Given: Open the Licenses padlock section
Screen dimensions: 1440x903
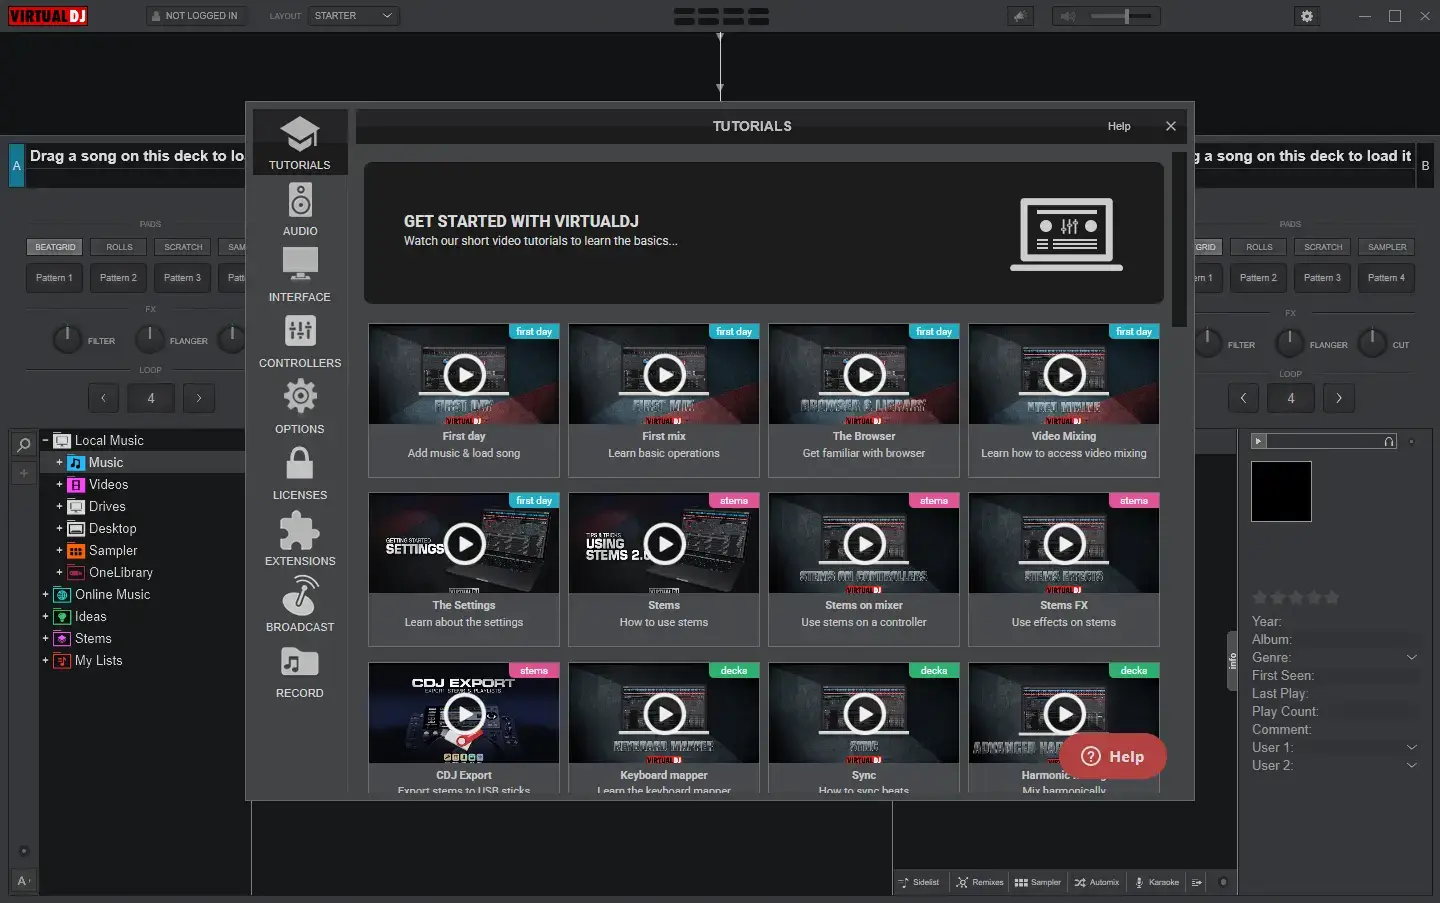Looking at the screenshot, I should point(300,473).
